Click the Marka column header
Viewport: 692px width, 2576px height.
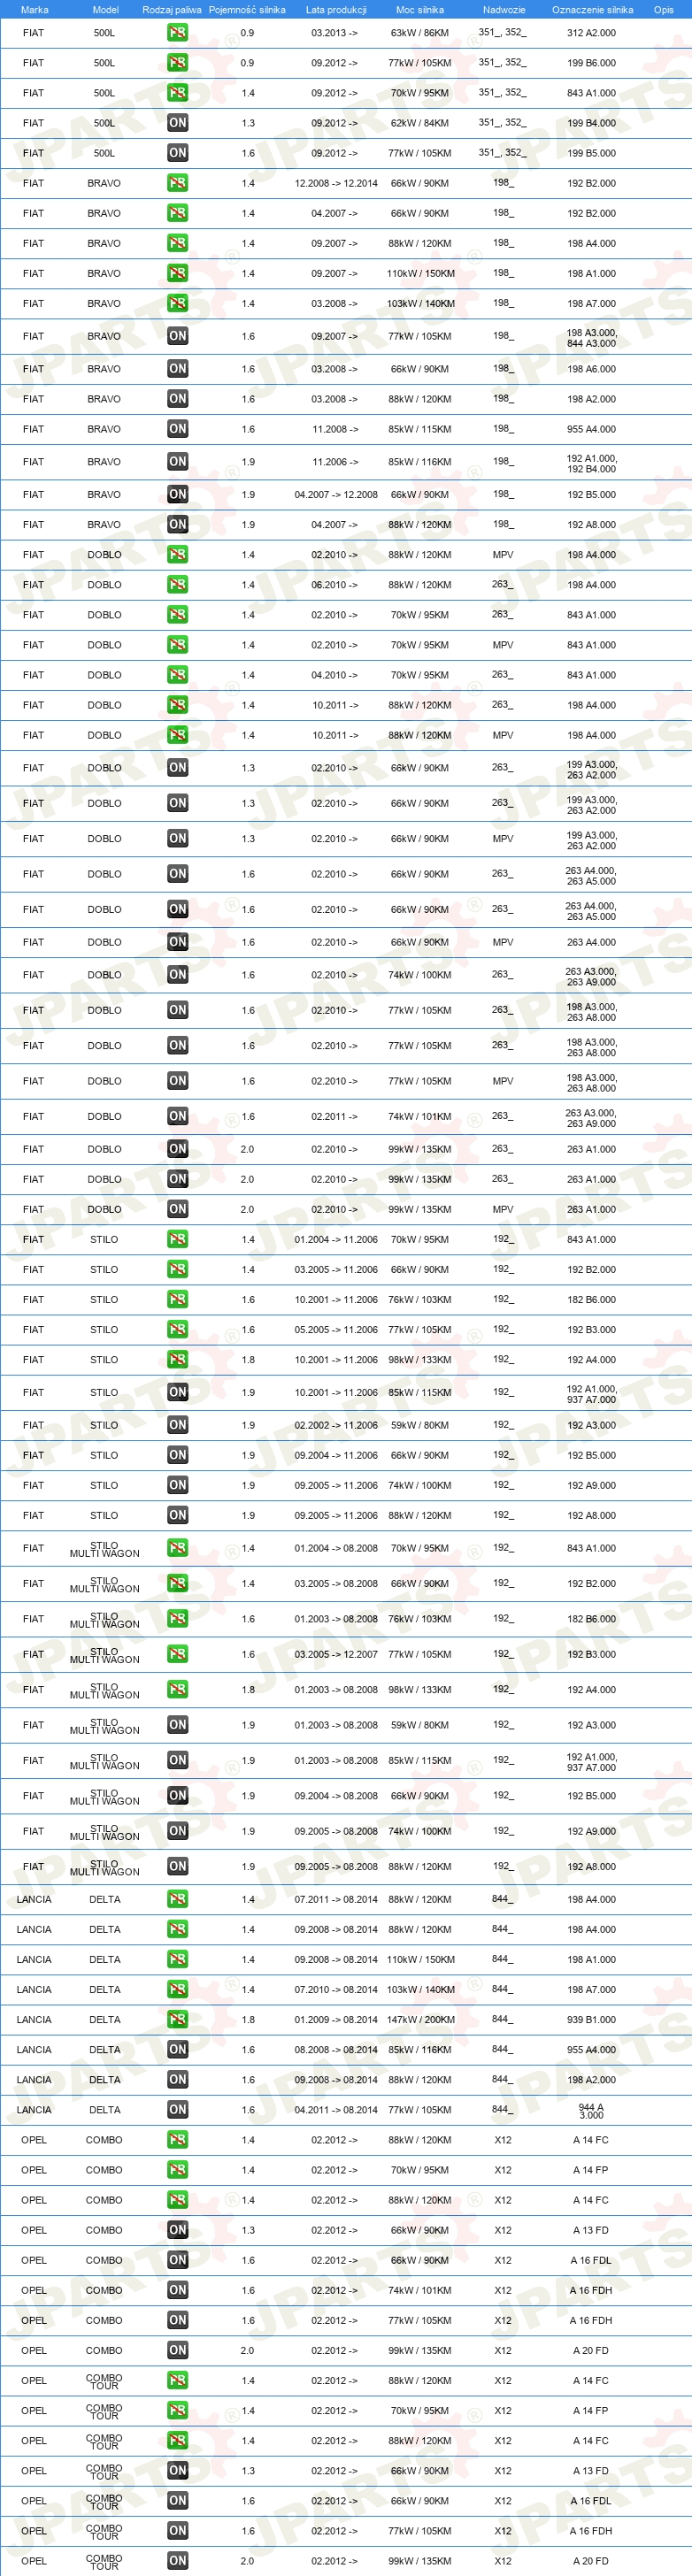pos(34,10)
